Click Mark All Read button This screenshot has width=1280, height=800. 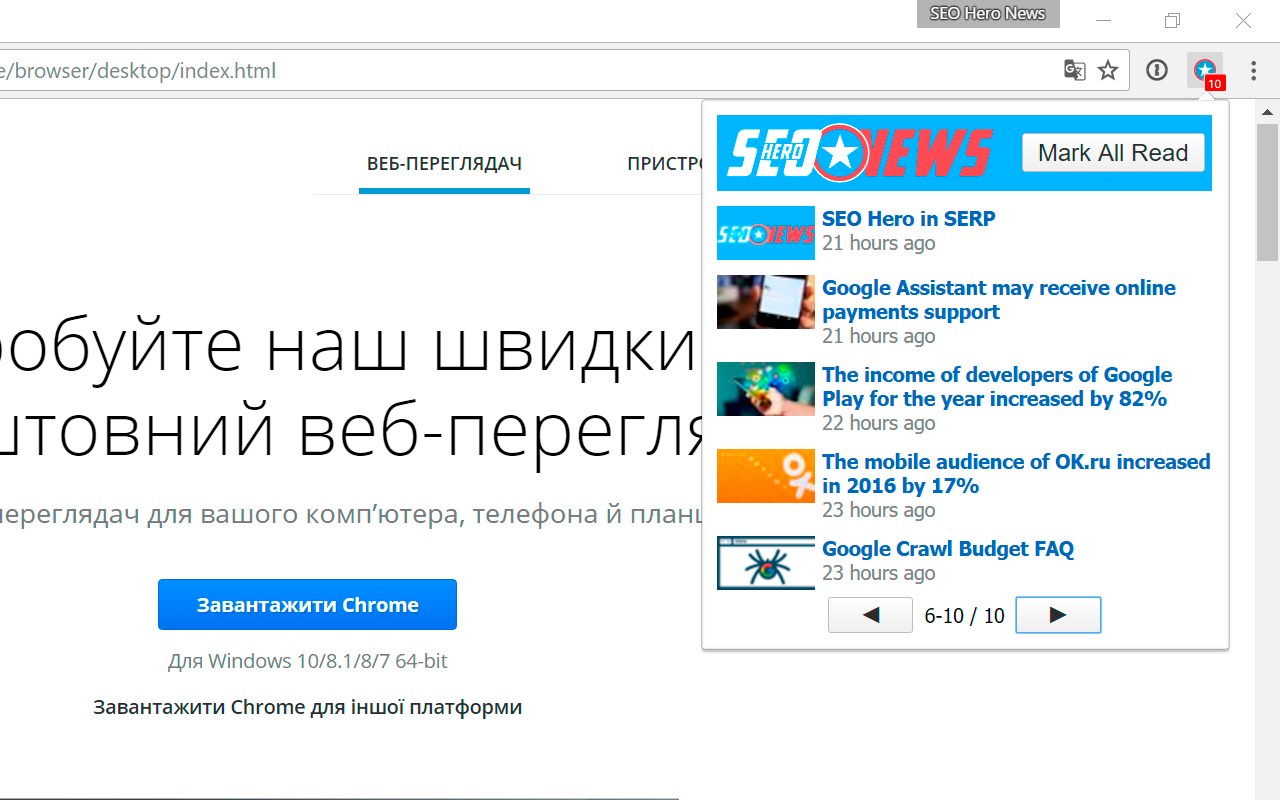[x=1113, y=153]
